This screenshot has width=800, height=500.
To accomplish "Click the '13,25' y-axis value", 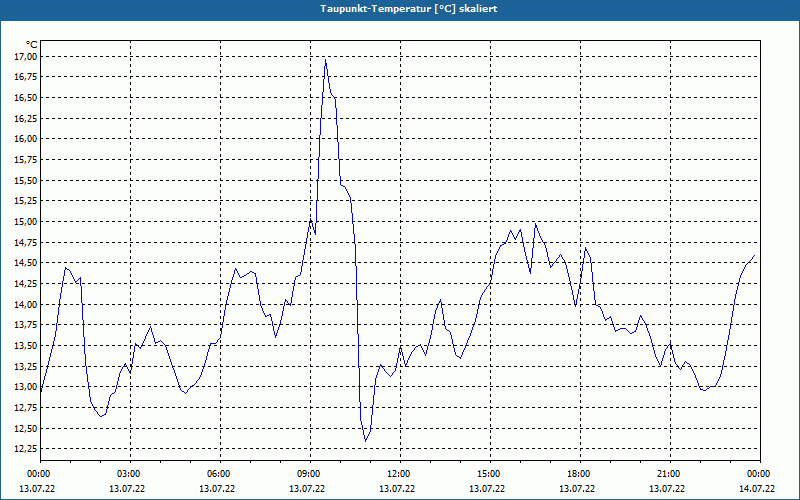I will pos(26,366).
